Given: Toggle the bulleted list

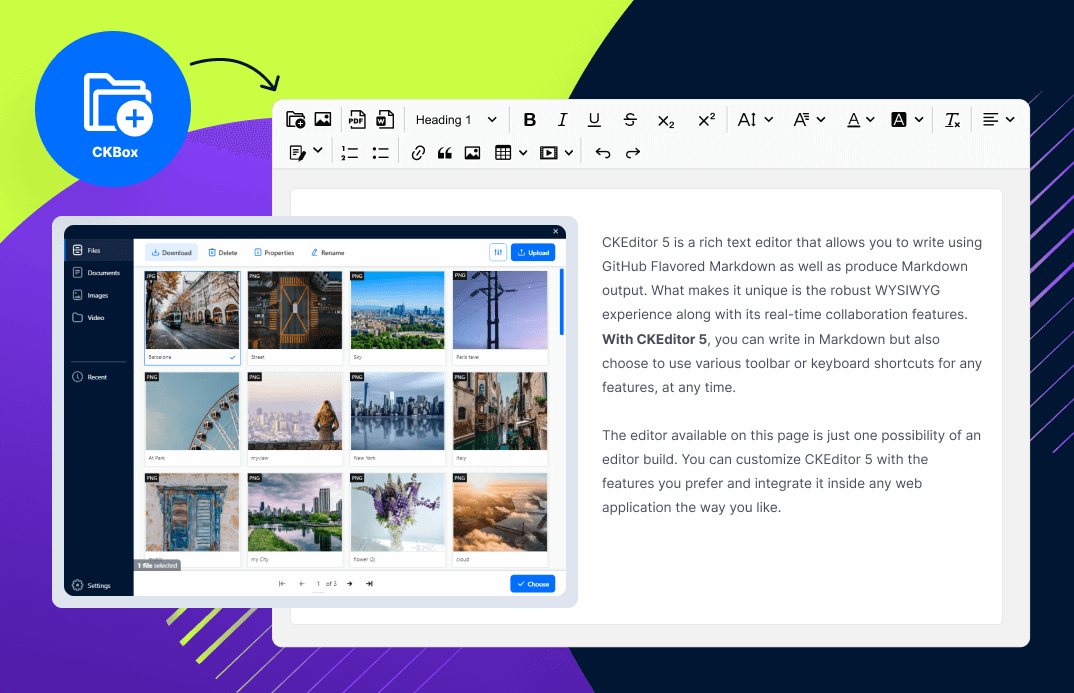Looking at the screenshot, I should (x=380, y=153).
